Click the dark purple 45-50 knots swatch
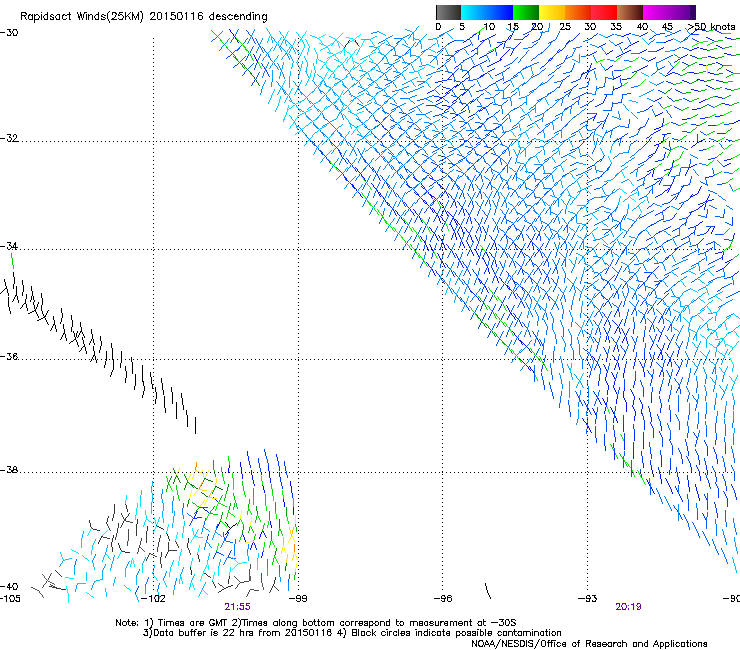The image size is (740, 650). (682, 12)
